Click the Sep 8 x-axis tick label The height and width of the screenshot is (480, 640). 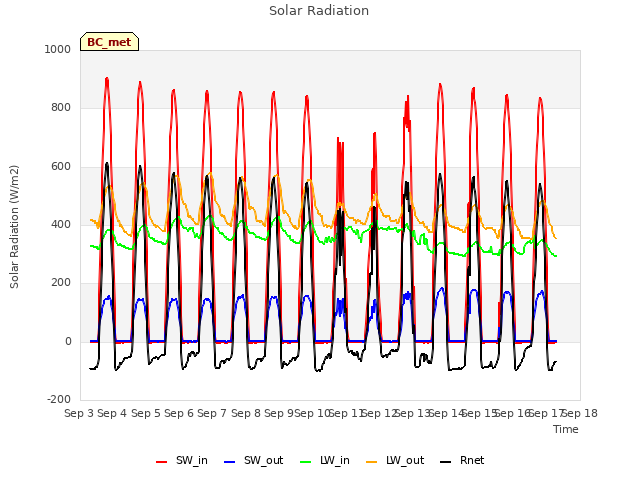pyautogui.click(x=246, y=413)
